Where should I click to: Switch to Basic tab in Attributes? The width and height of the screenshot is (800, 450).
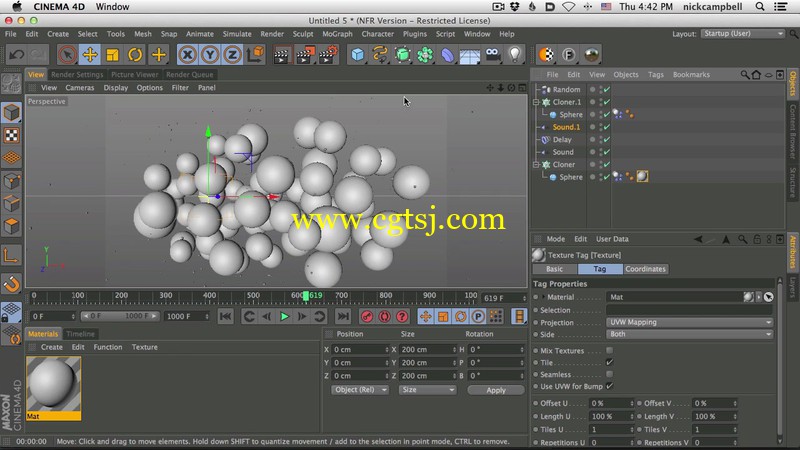tap(555, 269)
